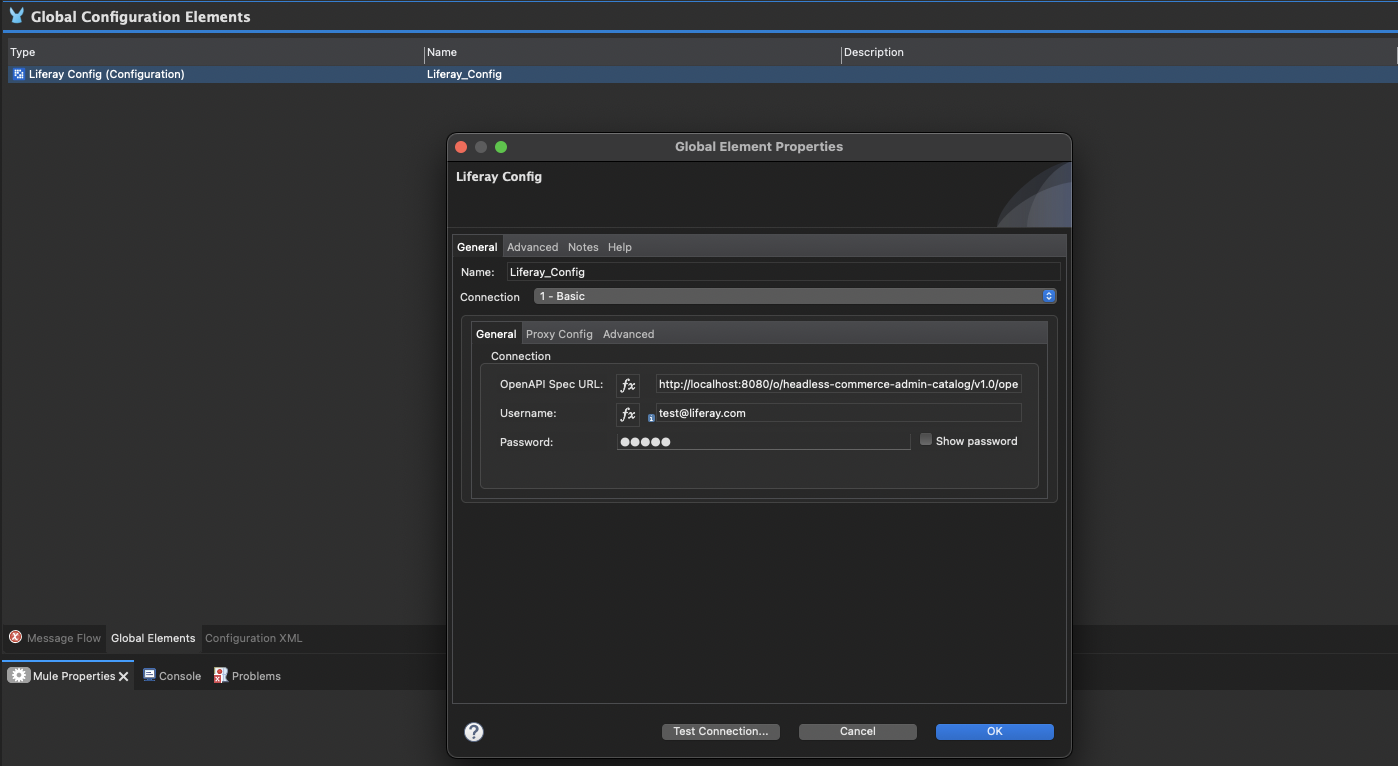Click the green maximize dialog button
Screen dimensions: 1398x766
point(501,147)
